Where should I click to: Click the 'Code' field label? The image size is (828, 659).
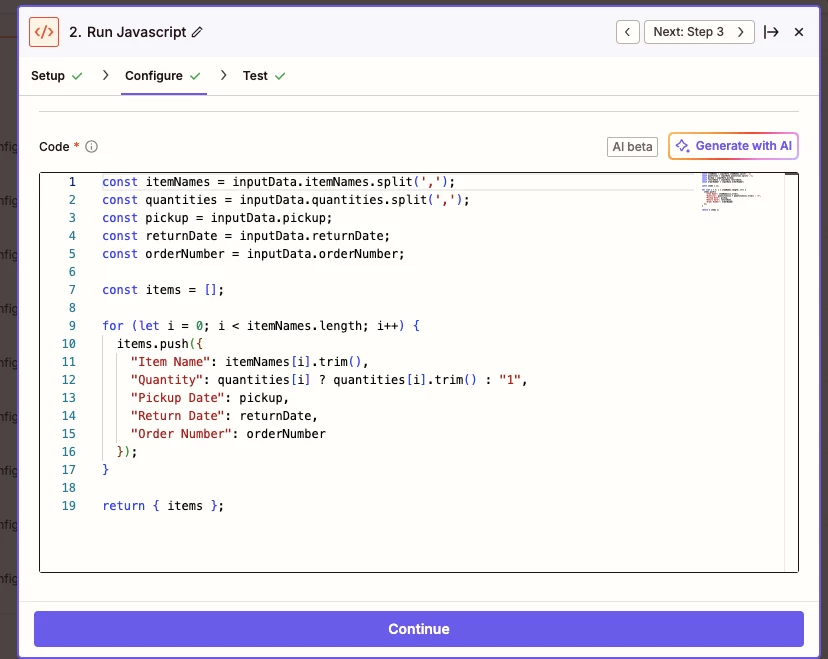54,146
